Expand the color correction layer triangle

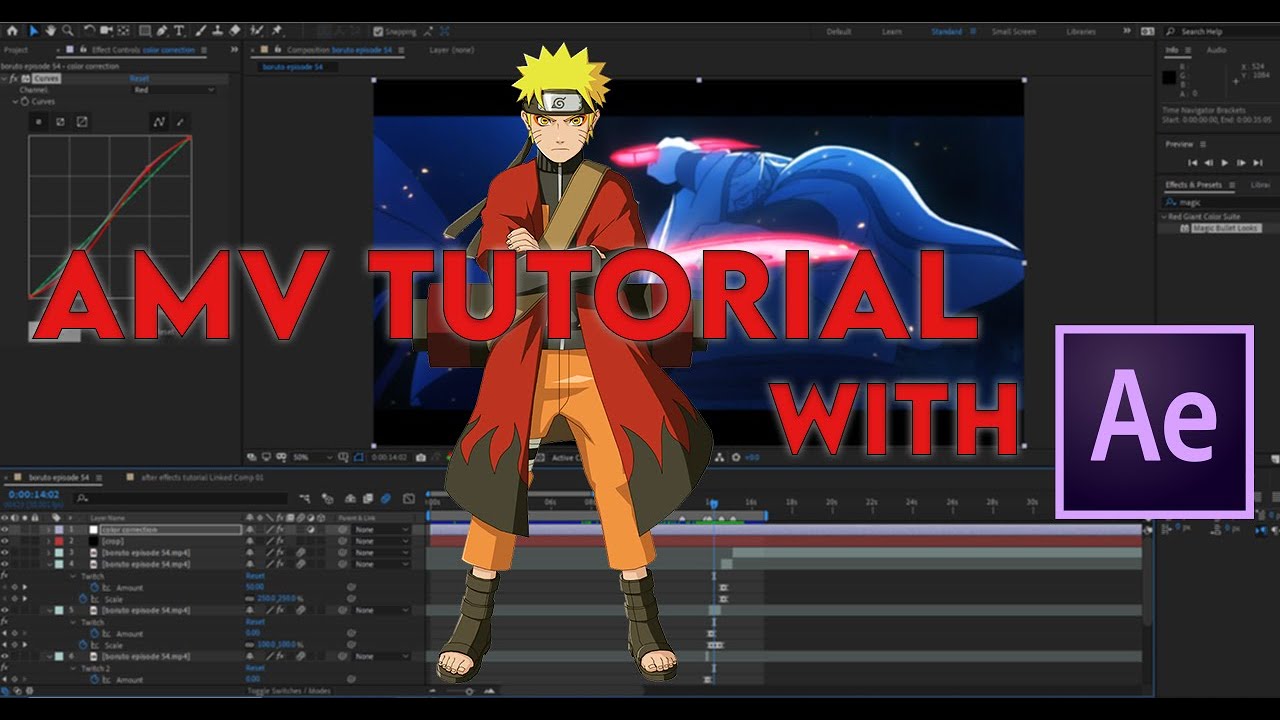(48, 530)
